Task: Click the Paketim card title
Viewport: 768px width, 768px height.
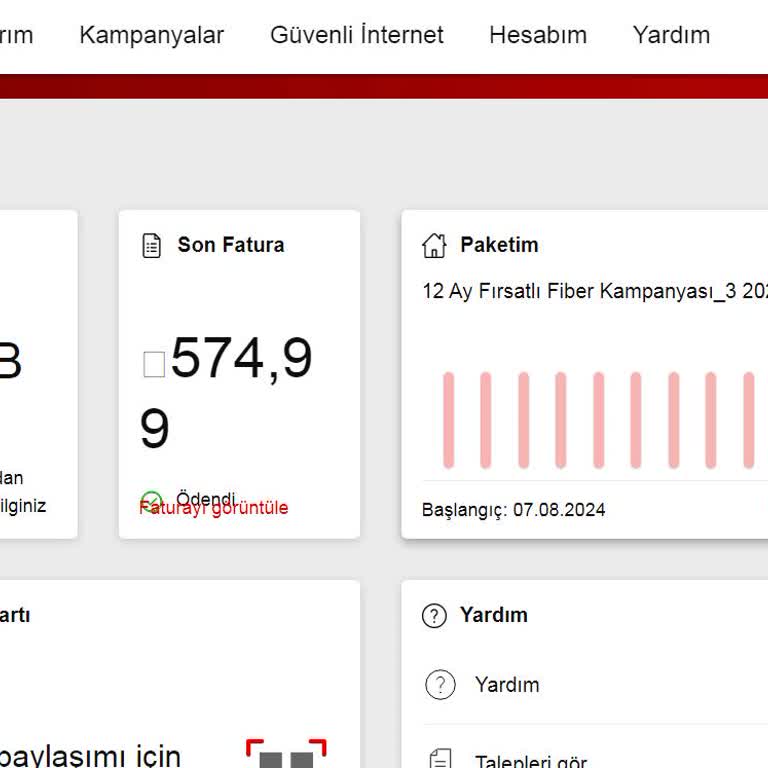Action: (499, 245)
